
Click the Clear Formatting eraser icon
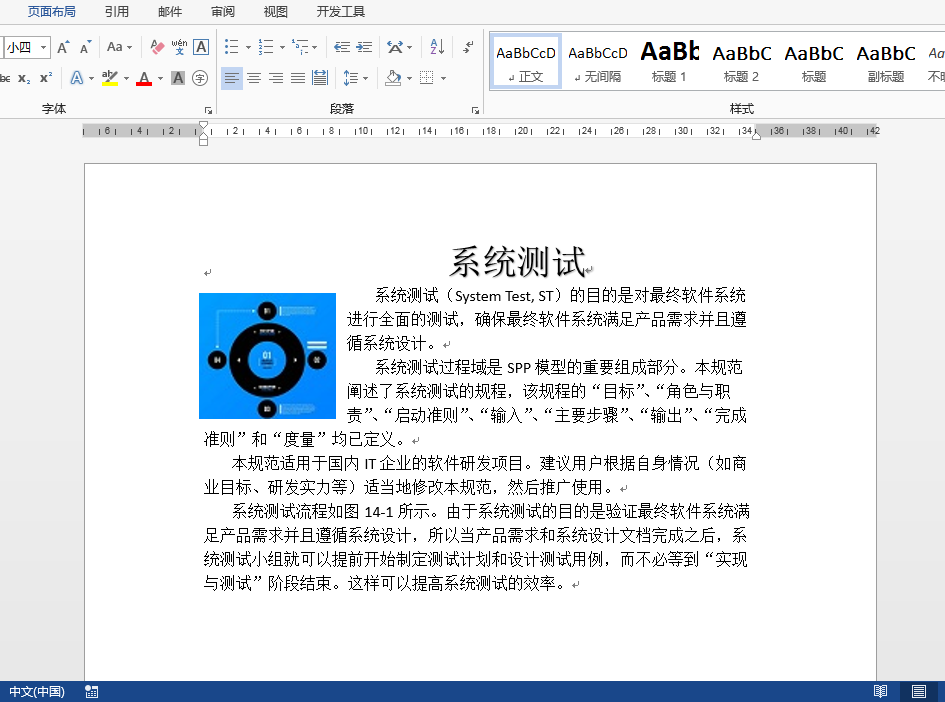tap(156, 48)
